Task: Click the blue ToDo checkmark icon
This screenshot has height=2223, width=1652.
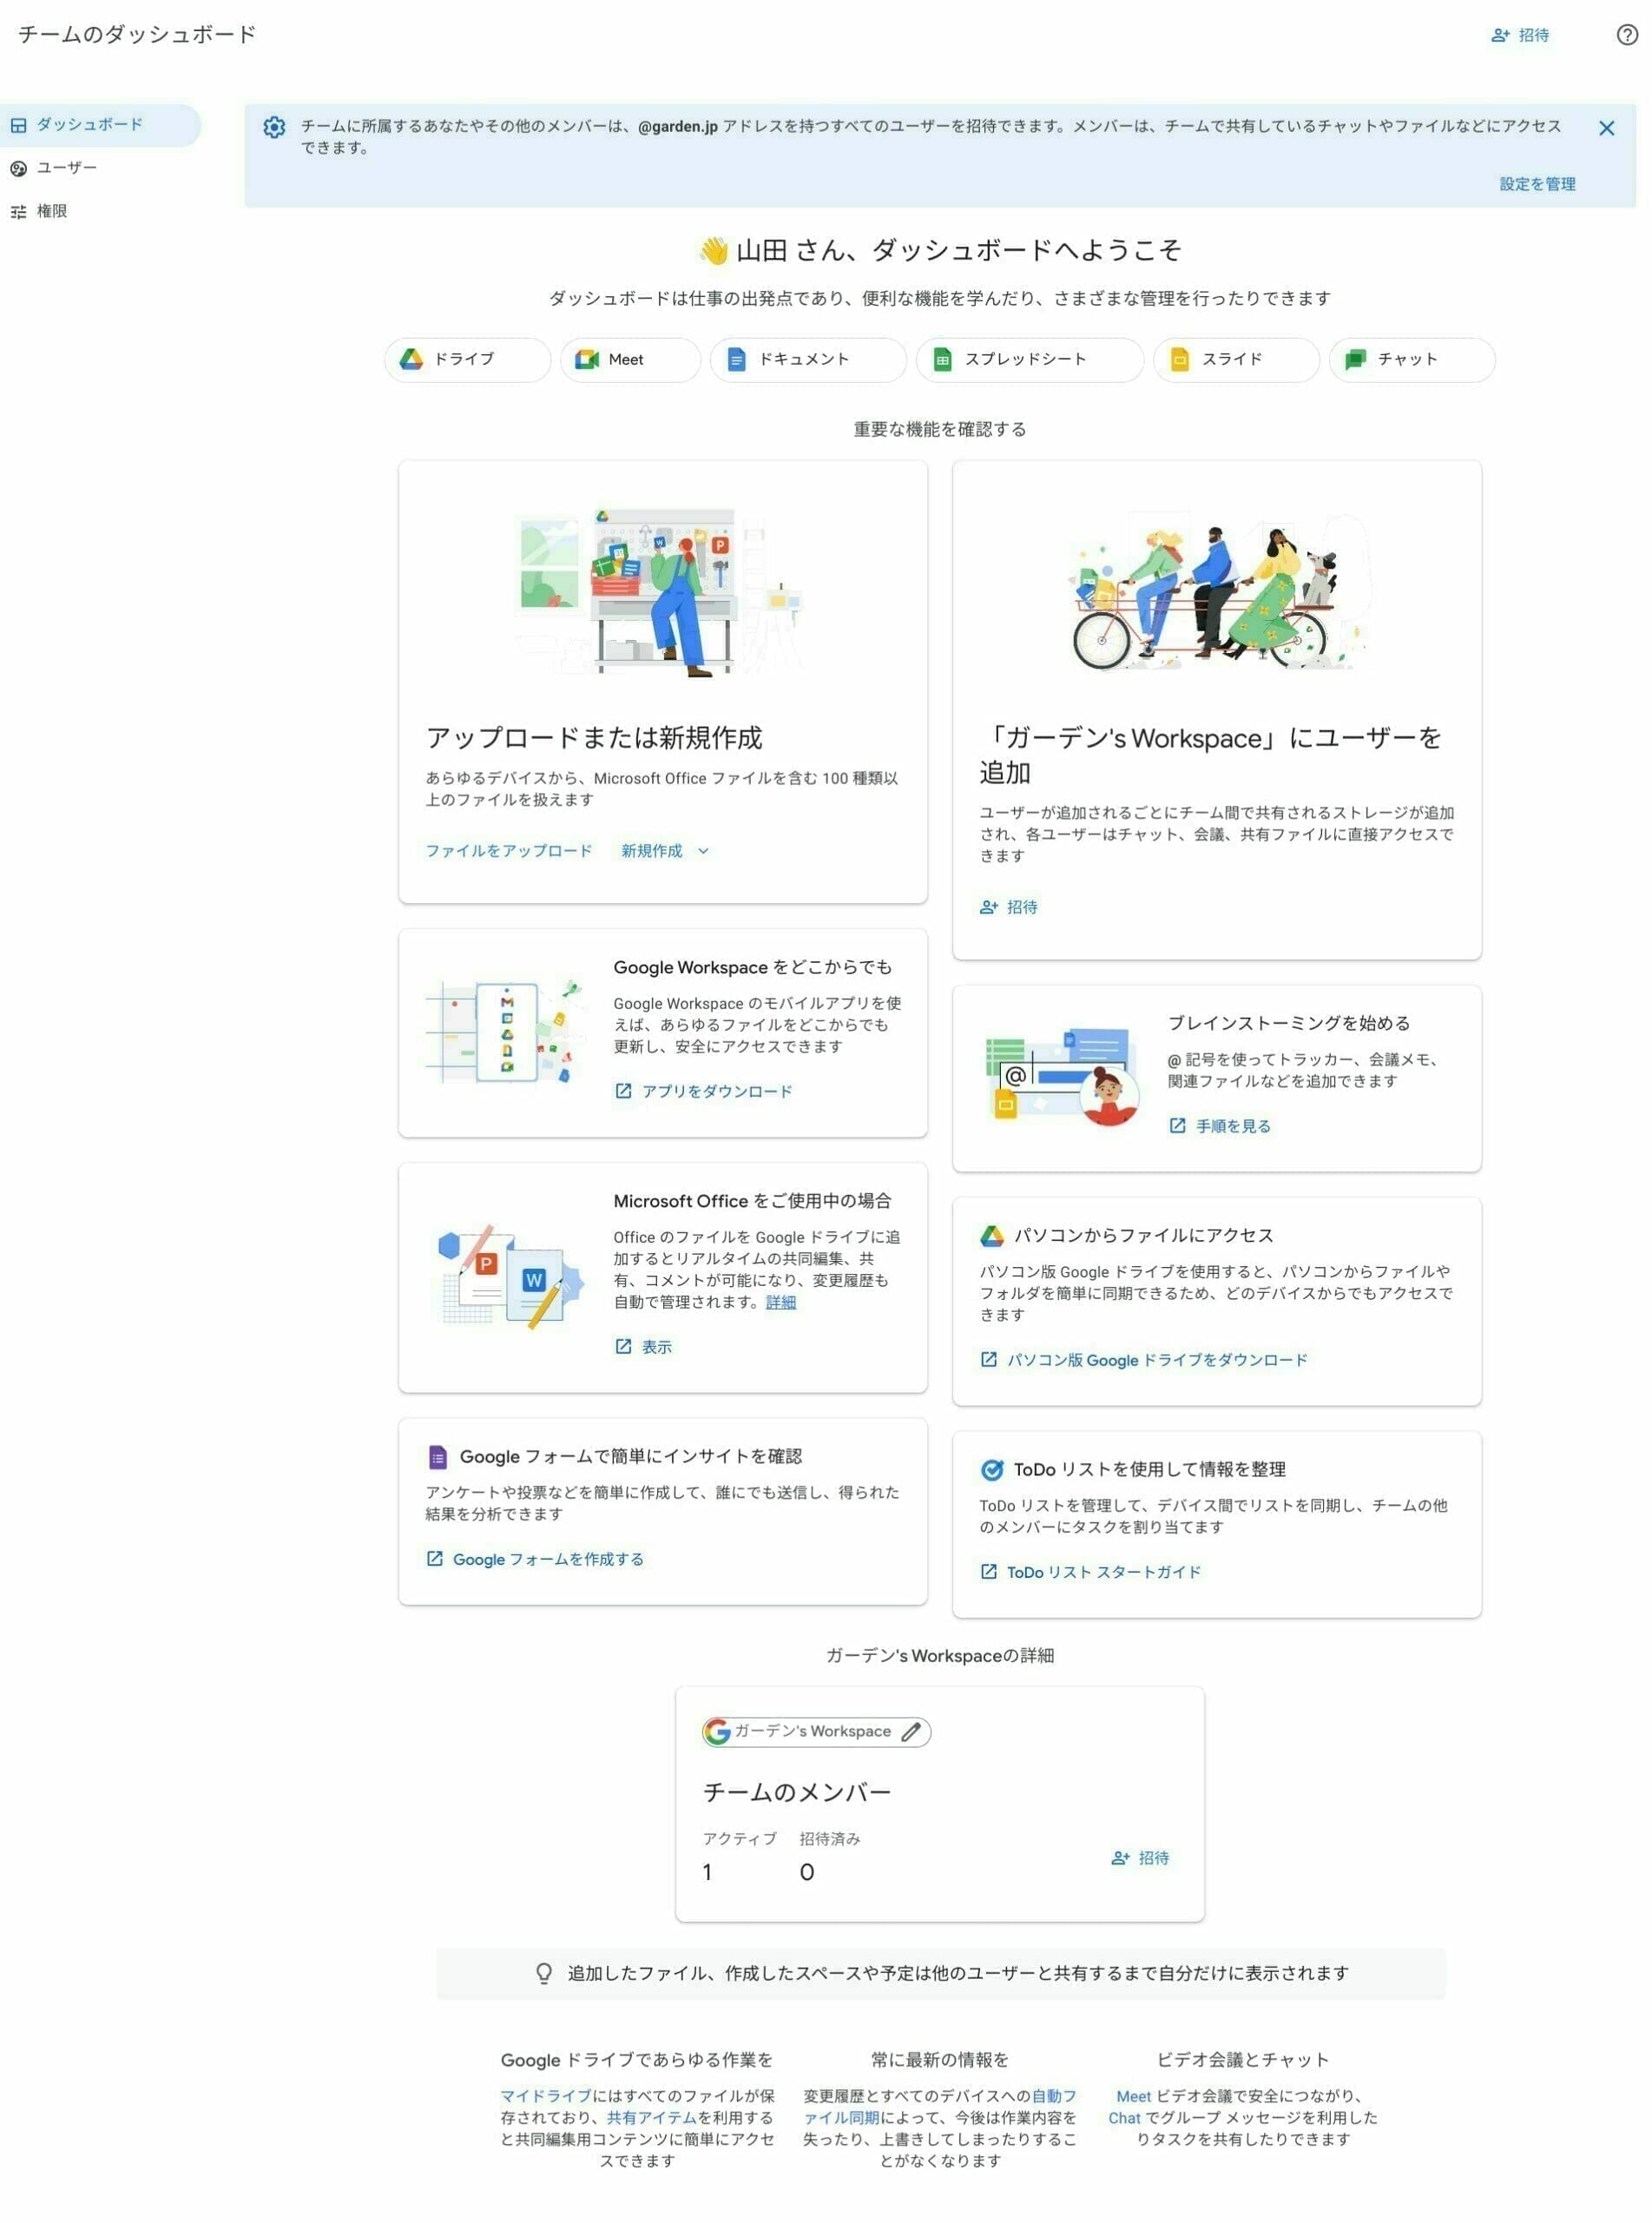Action: [x=991, y=1469]
